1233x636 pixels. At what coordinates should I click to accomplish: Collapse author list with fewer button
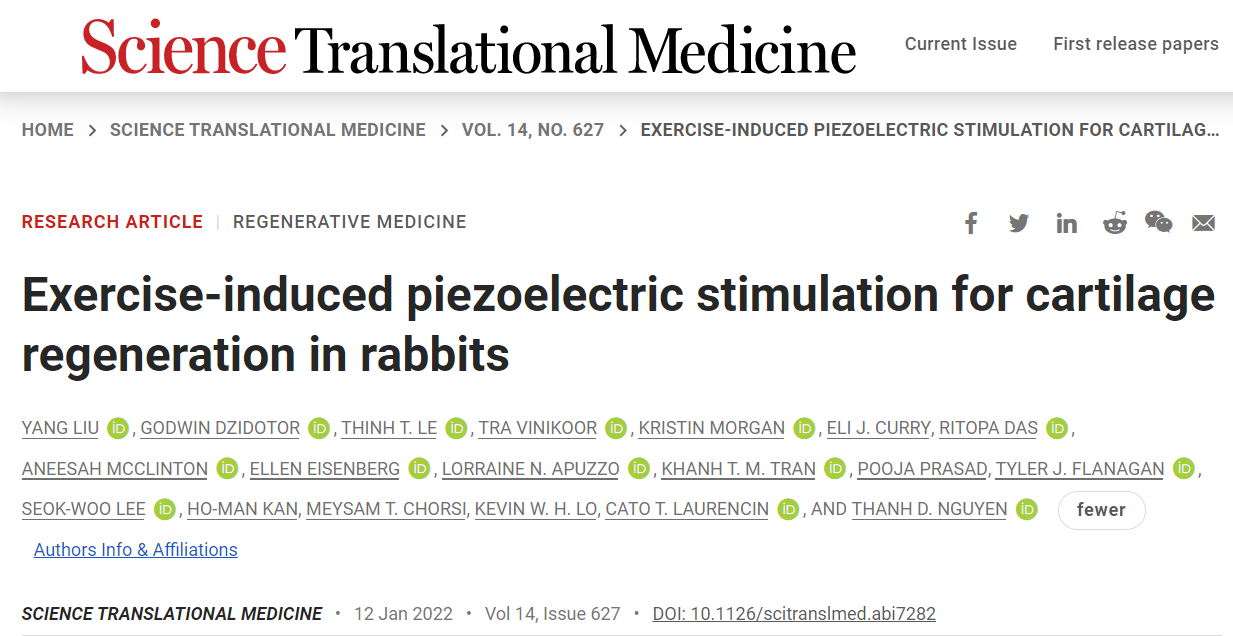(x=1101, y=510)
